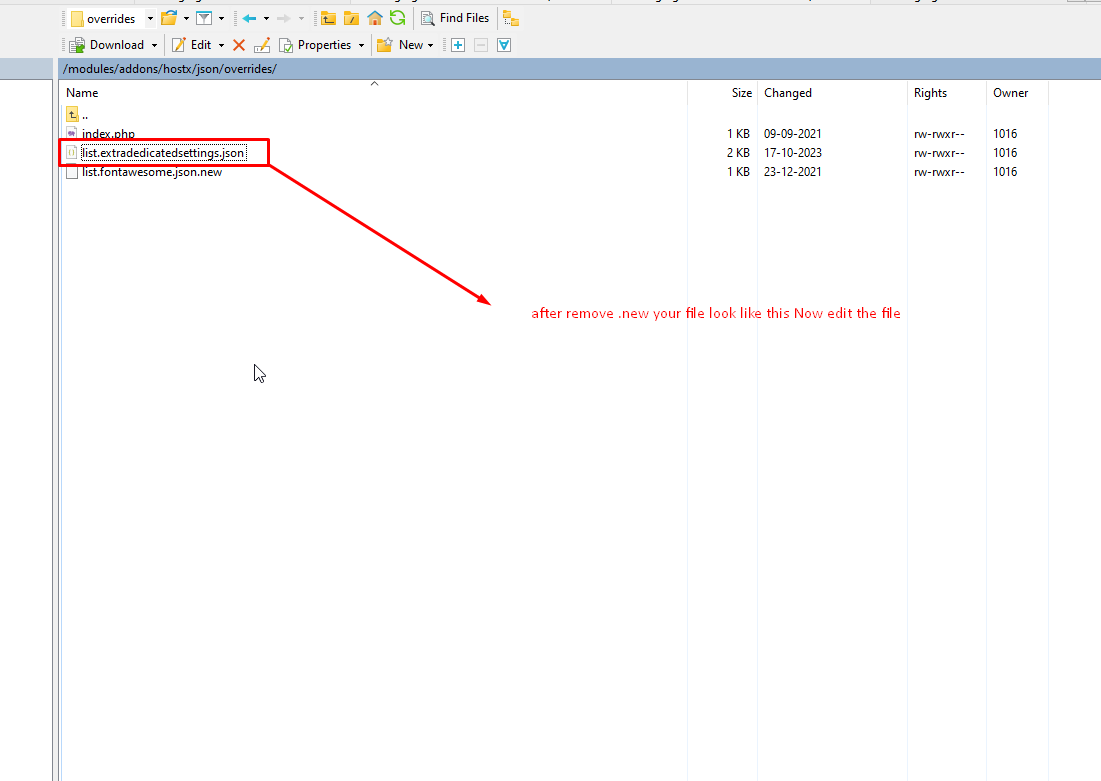Go to the parent directory icon
Viewport: 1101px width, 781px height.
pos(329,18)
